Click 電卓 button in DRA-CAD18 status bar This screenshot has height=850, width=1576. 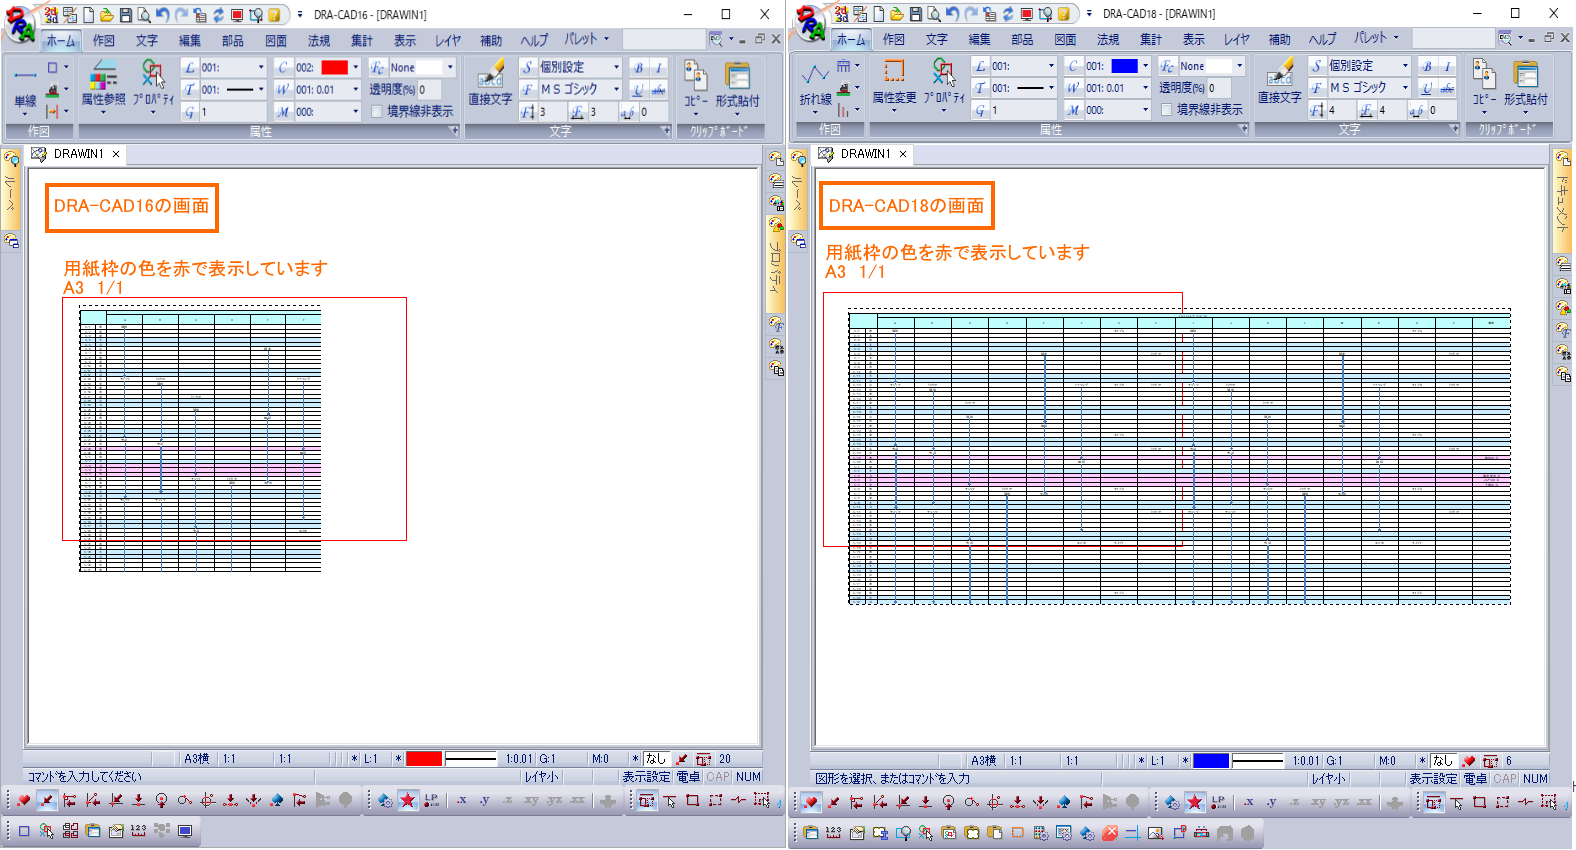pyautogui.click(x=1475, y=778)
